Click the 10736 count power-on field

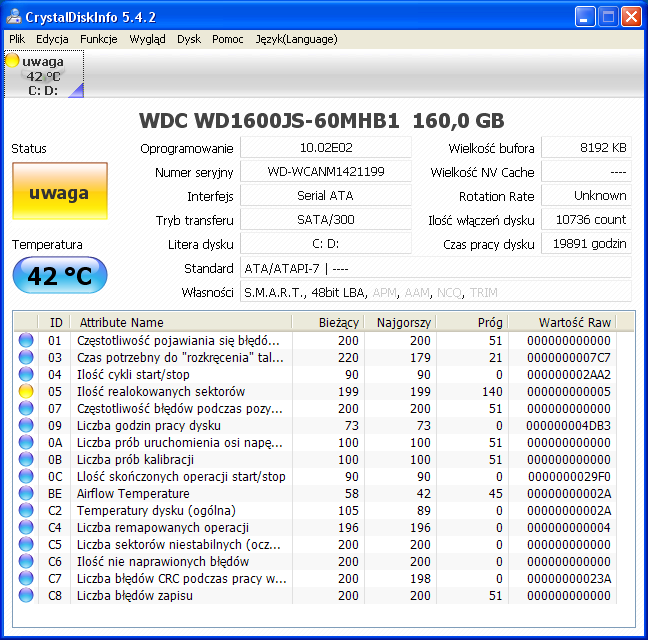tap(586, 219)
